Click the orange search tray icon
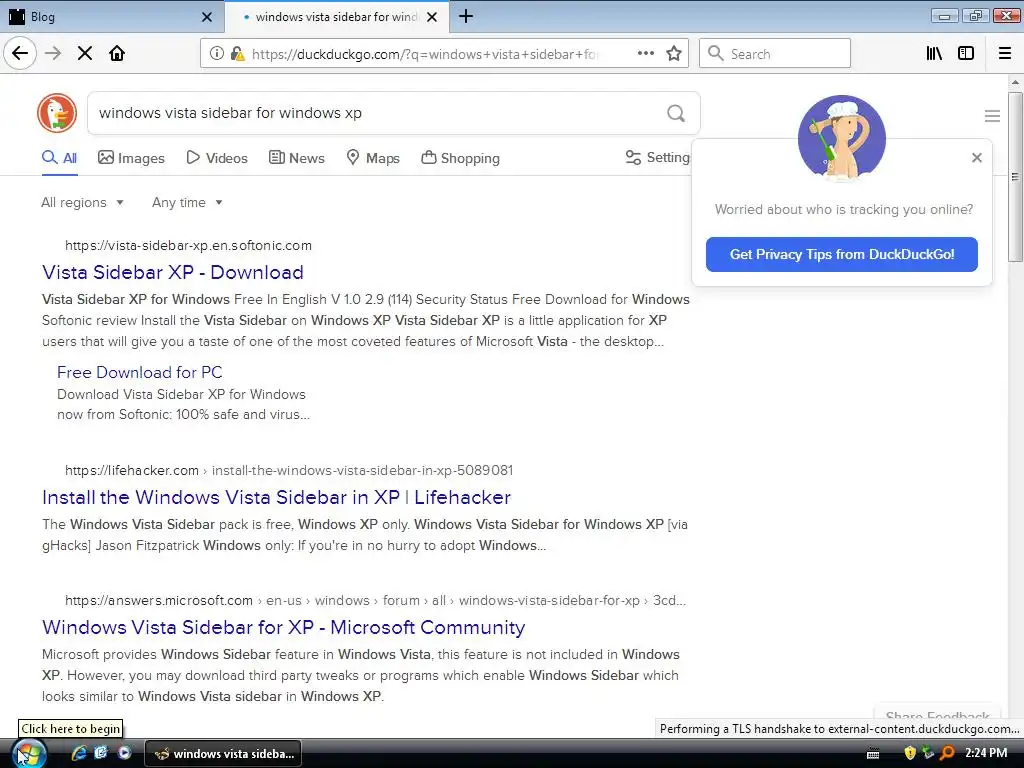The image size is (1024, 768). [x=946, y=753]
